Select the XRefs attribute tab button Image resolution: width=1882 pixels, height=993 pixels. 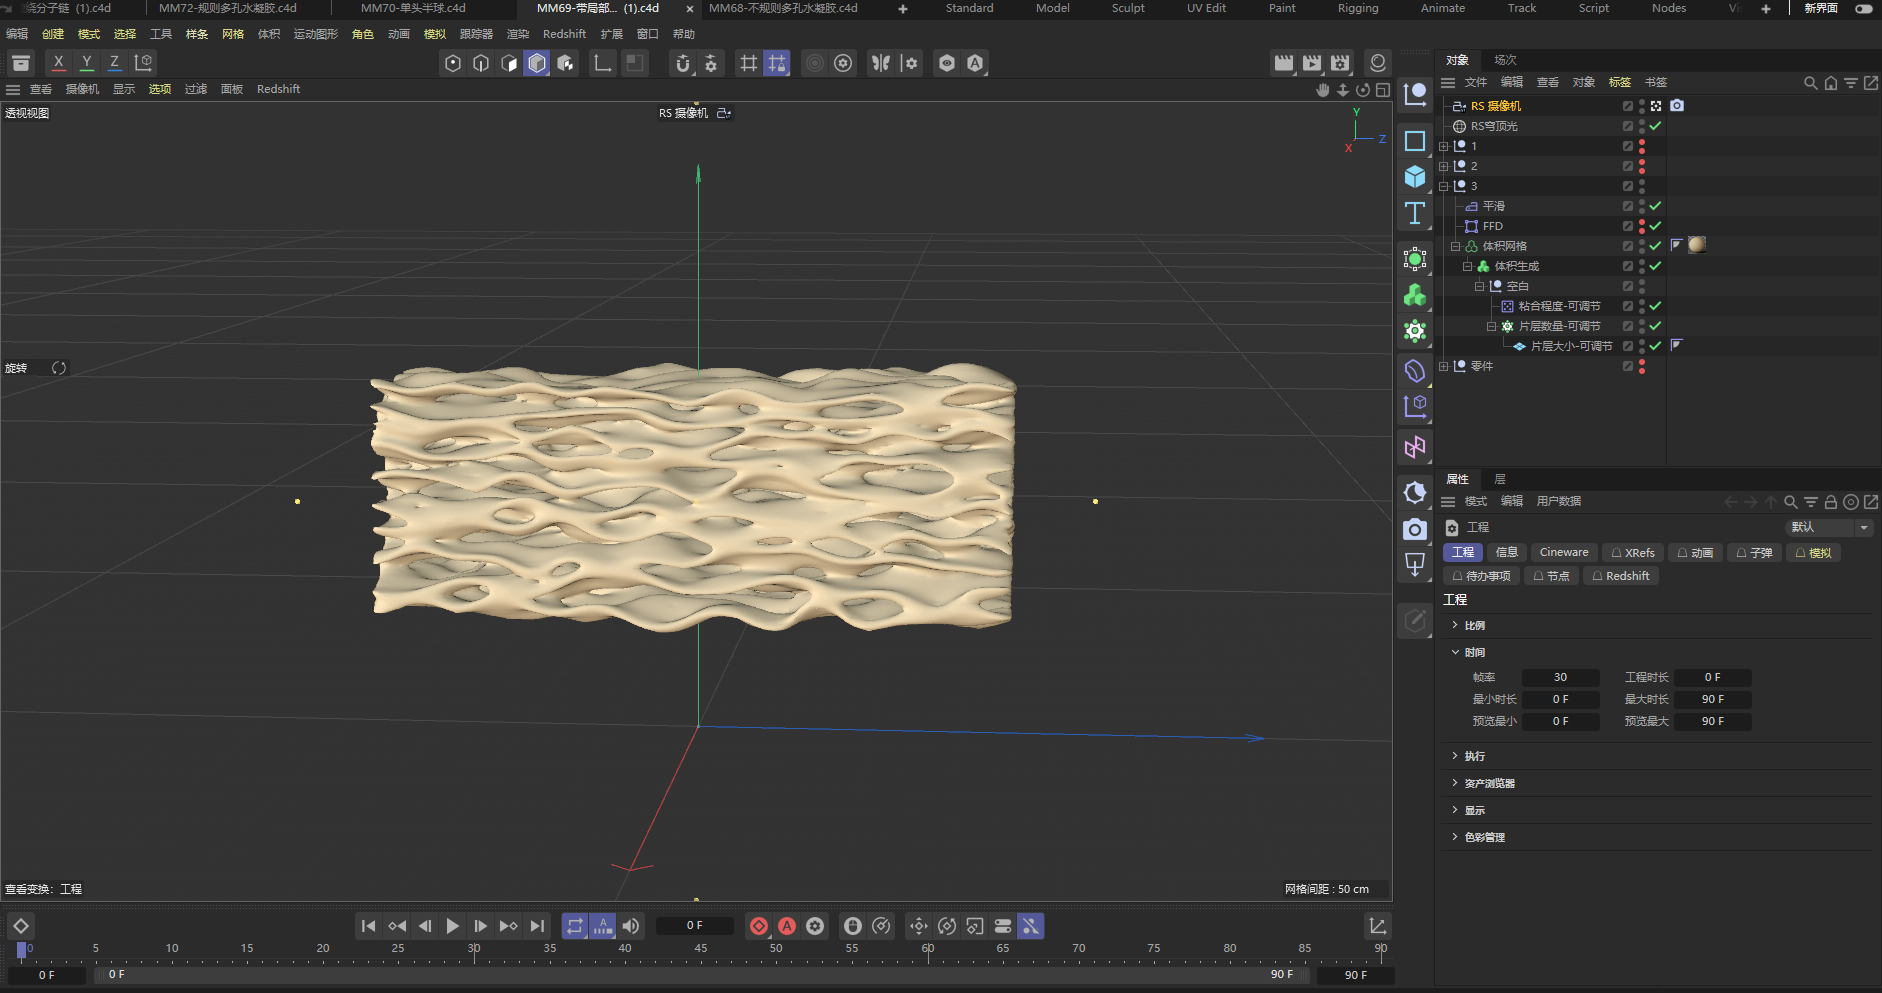point(1632,552)
